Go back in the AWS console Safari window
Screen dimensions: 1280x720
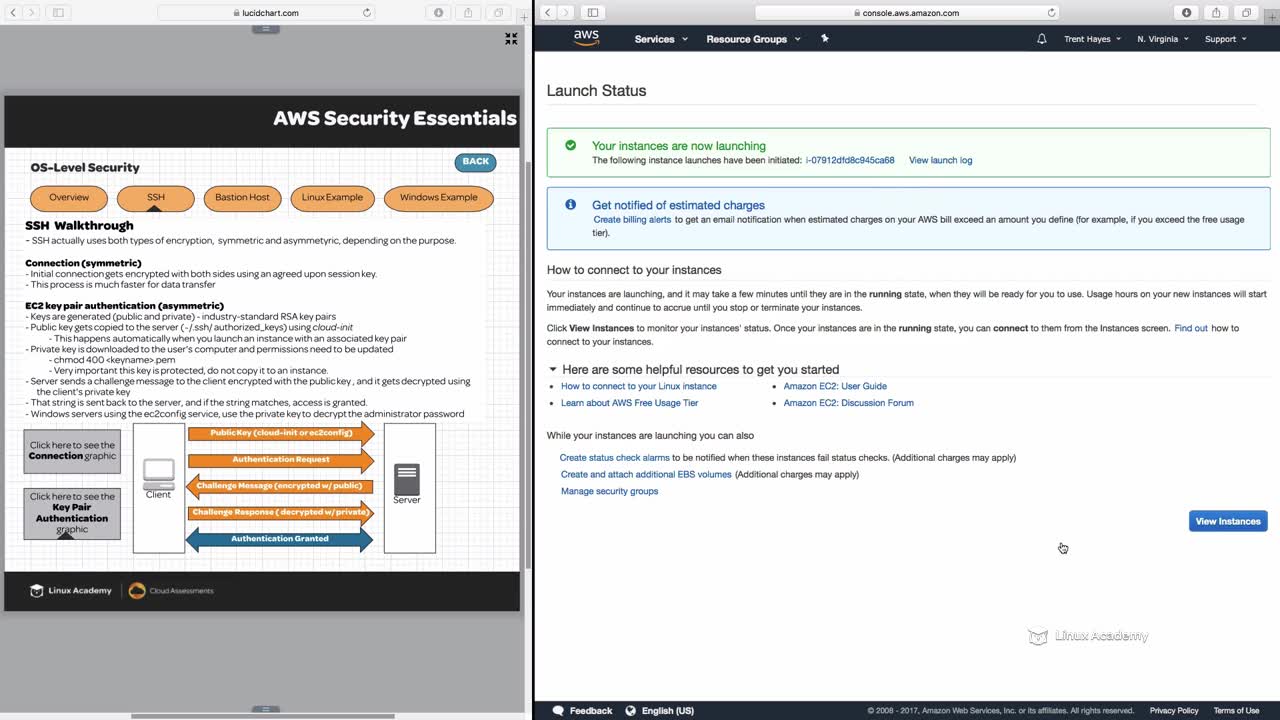click(x=548, y=13)
